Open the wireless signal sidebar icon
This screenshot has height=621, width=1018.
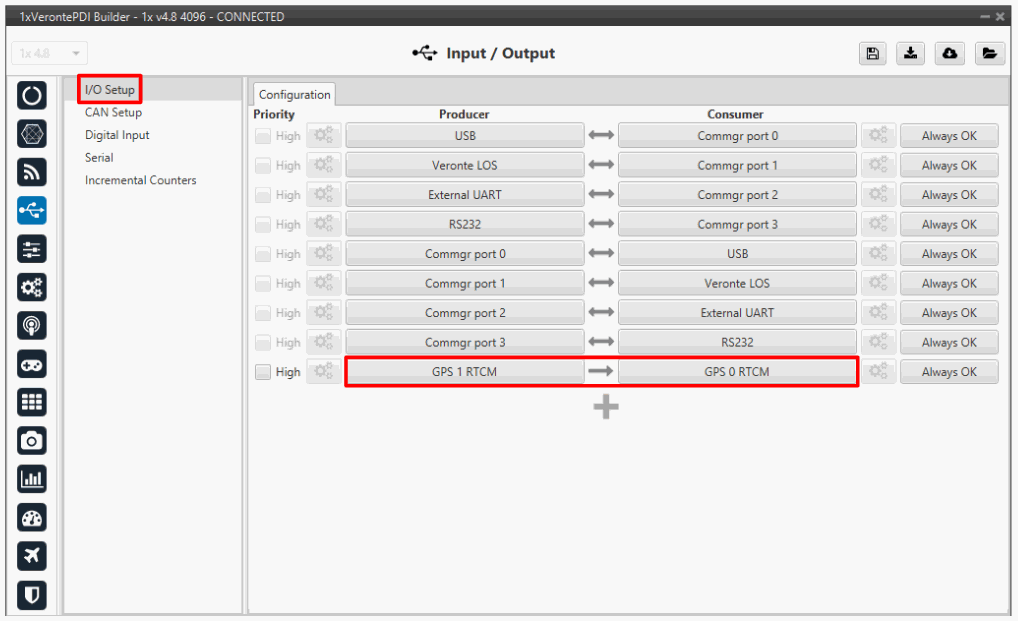32,172
